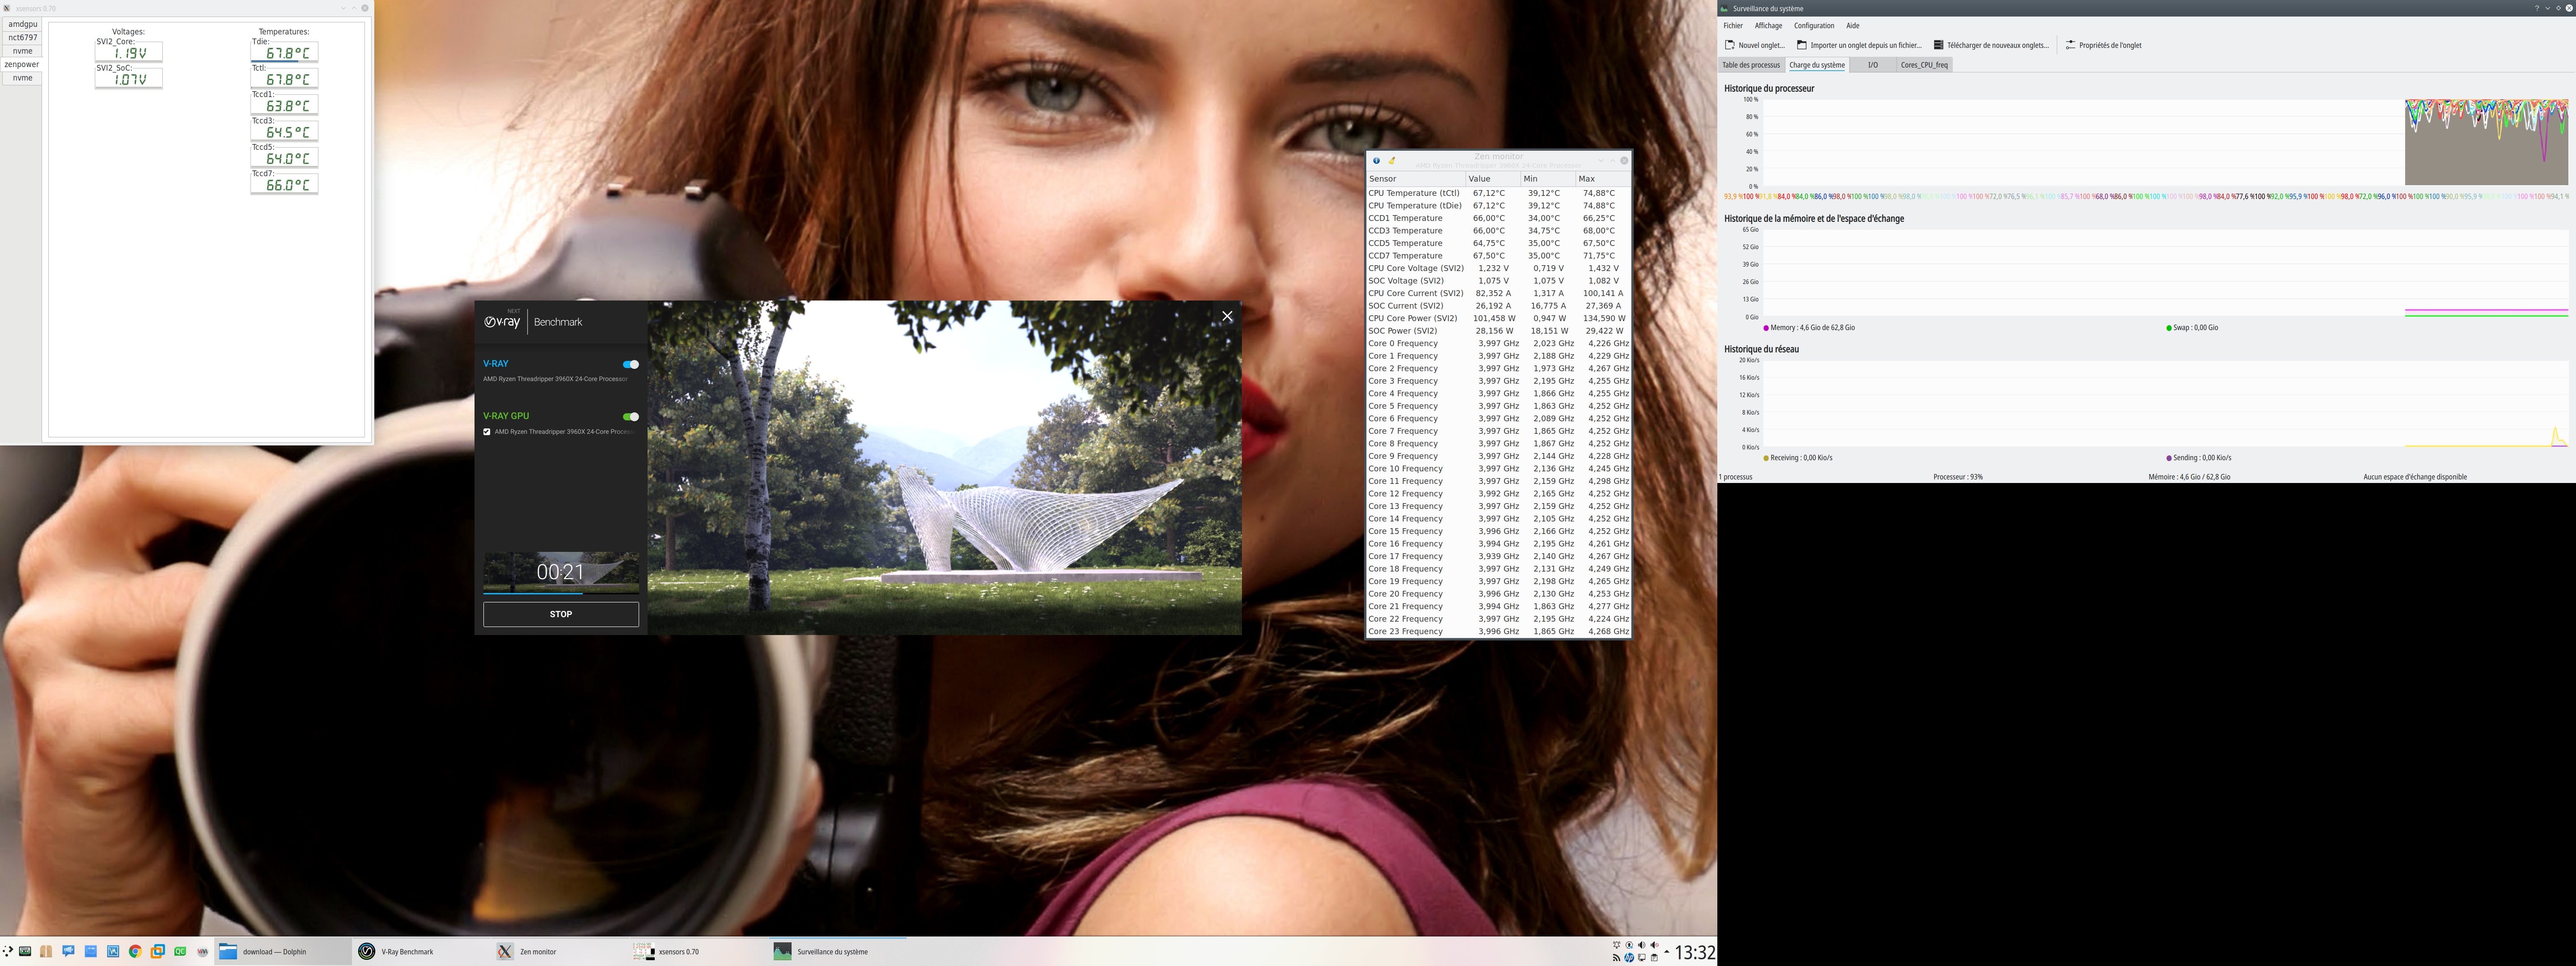Open the Configuration menu
Viewport: 2576px width, 966px height.
point(1814,26)
